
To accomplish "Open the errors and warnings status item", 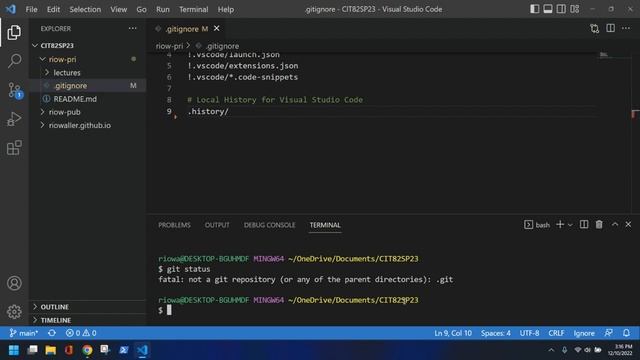I will [x=81, y=333].
